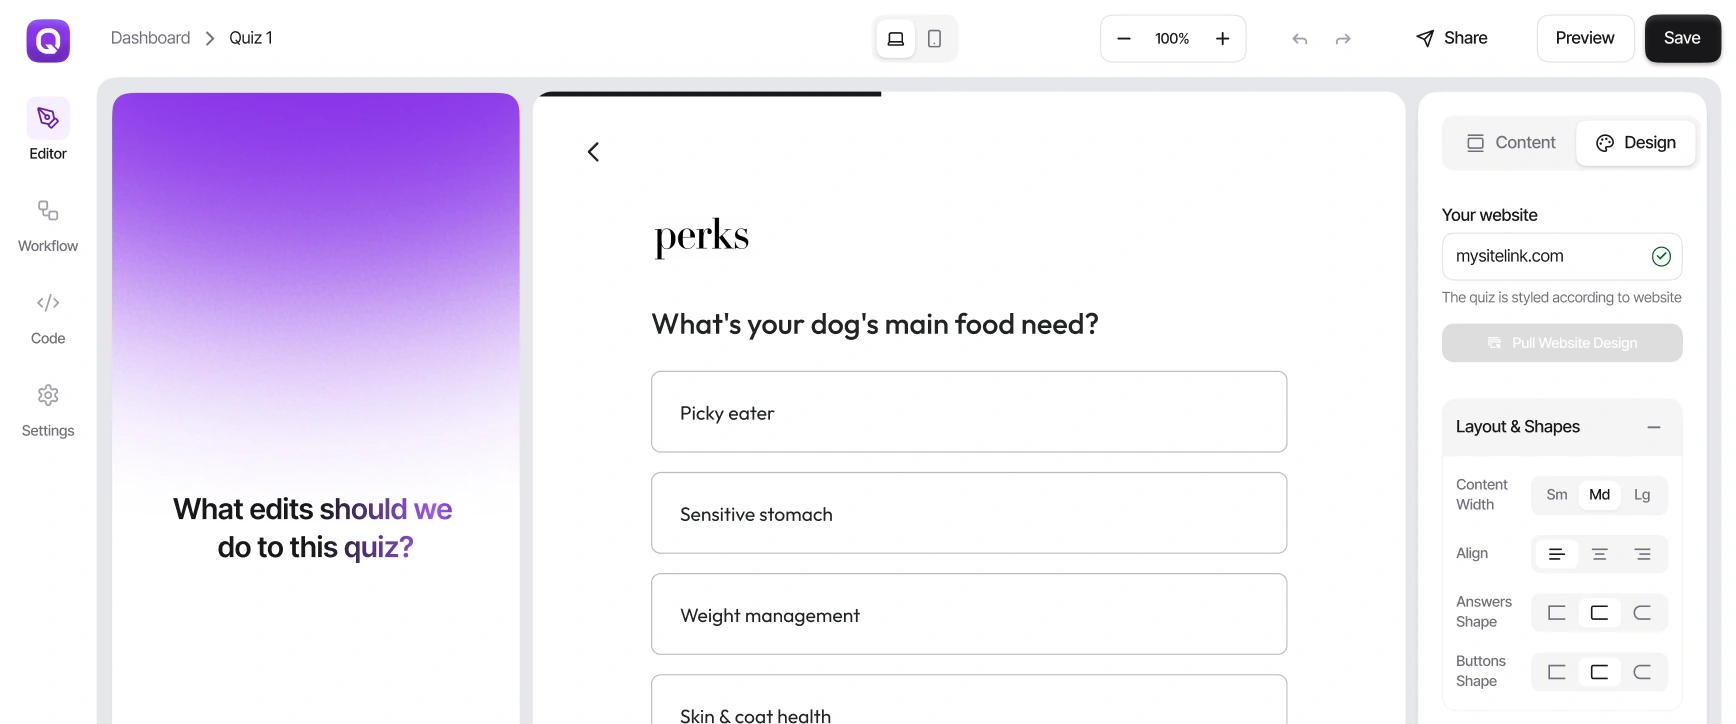Click the Quiz 1 breadcrumb
This screenshot has height=724, width=1736.
point(251,38)
